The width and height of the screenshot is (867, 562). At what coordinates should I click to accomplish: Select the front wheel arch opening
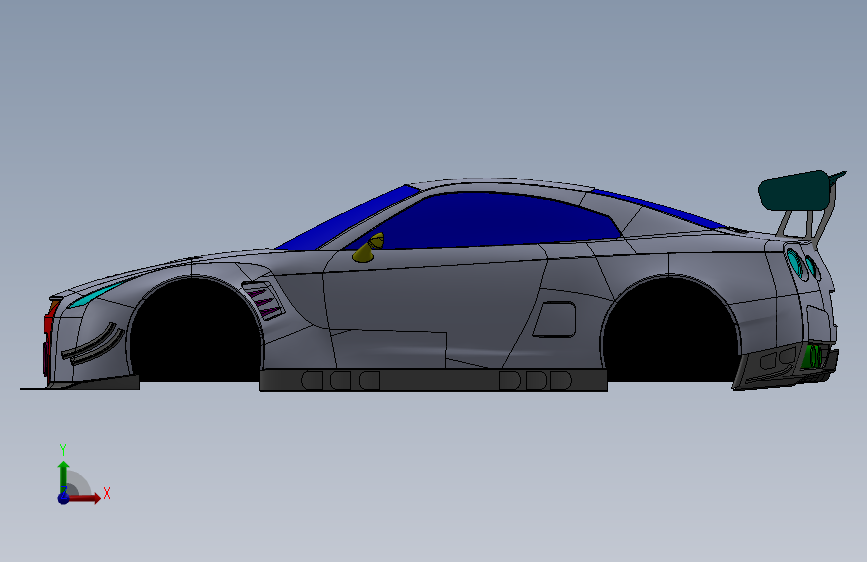[x=196, y=332]
